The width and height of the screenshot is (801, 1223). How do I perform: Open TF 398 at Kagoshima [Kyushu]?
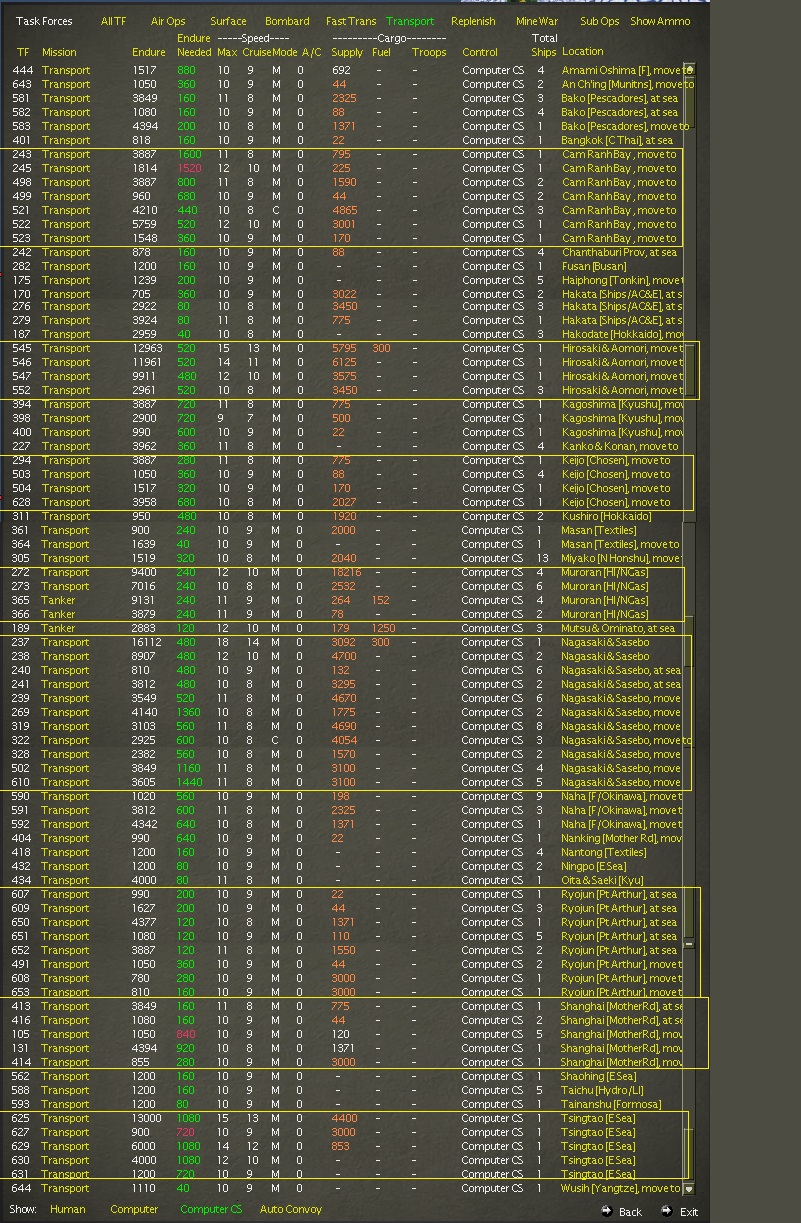coord(347,418)
